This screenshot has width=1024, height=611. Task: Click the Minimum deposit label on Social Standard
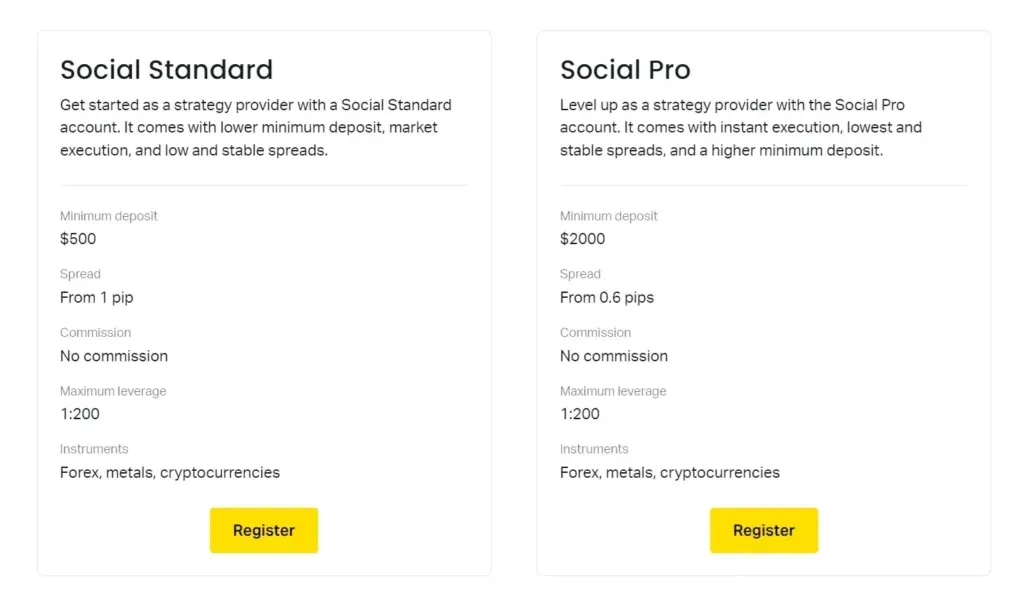[x=109, y=216]
